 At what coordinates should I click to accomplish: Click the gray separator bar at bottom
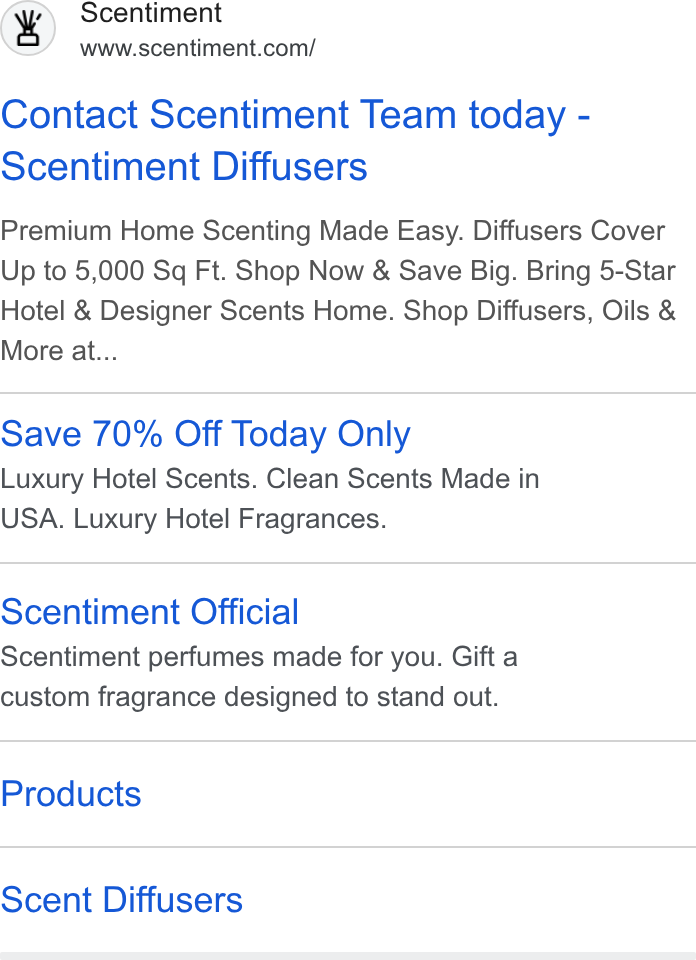coord(348,956)
